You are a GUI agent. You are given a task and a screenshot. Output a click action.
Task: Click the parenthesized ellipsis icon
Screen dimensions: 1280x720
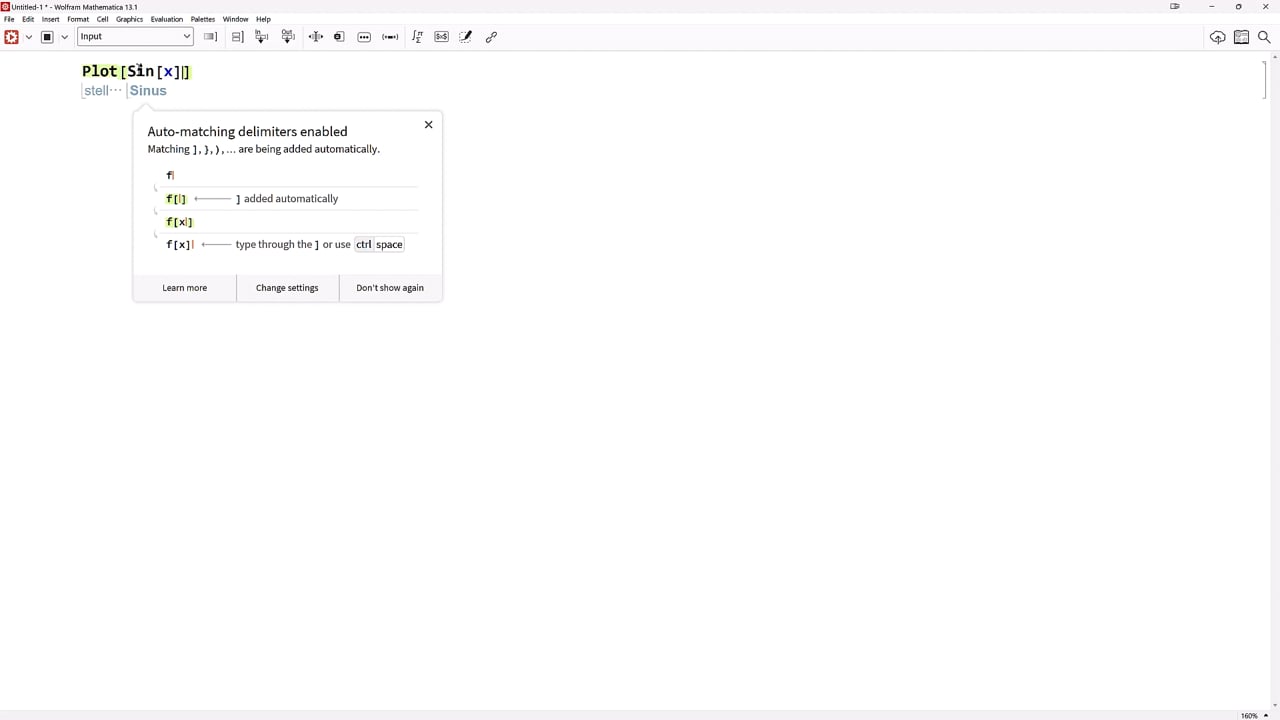click(x=390, y=37)
